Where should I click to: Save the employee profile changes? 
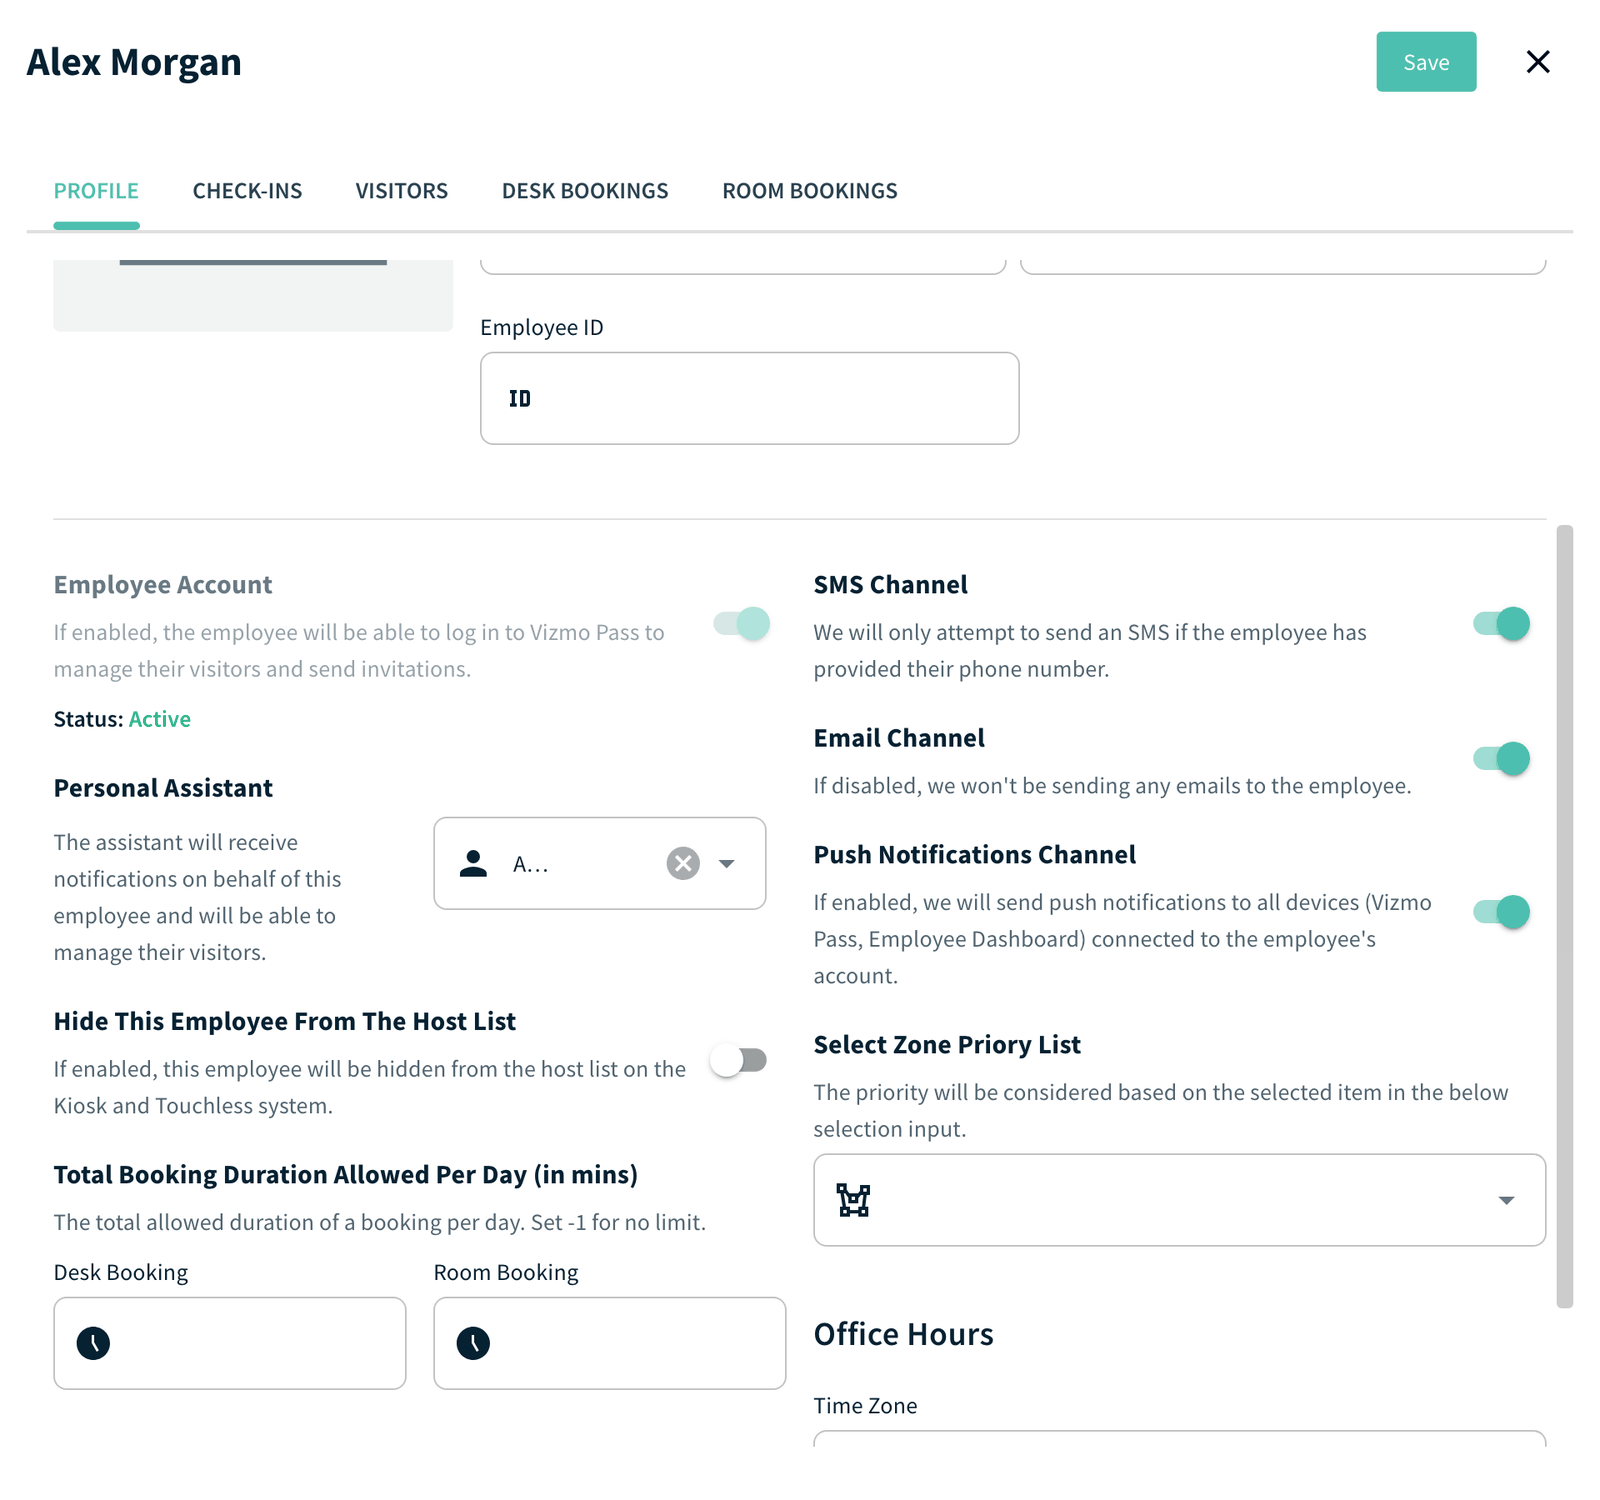1426,62
